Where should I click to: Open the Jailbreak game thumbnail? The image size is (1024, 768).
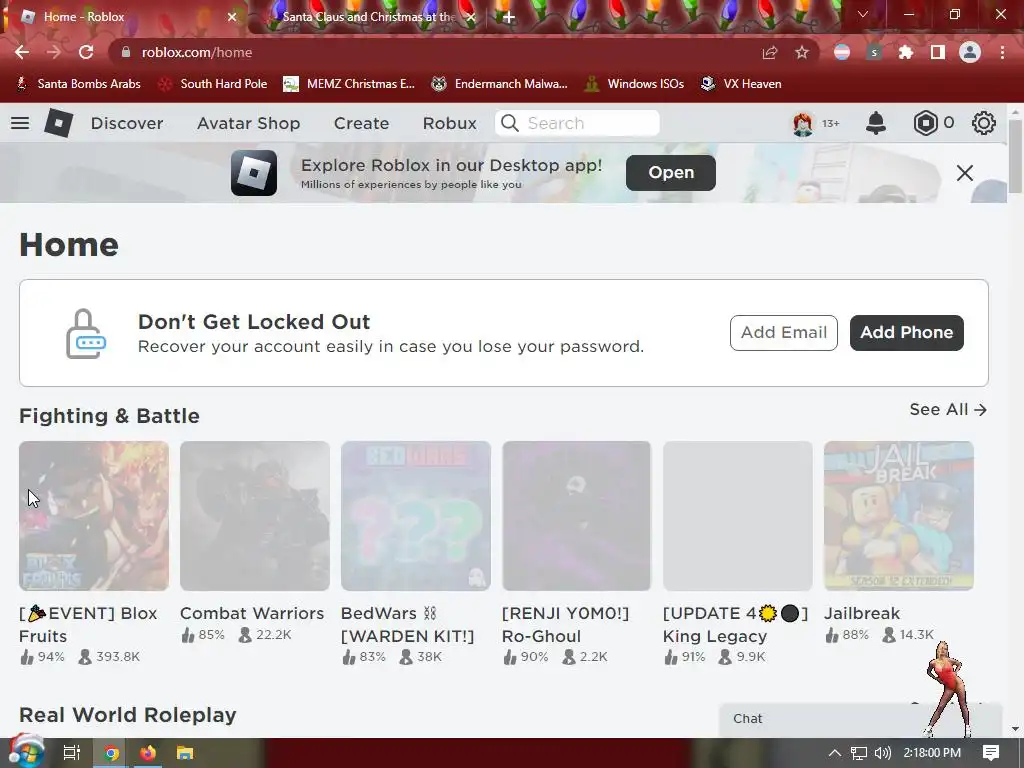(899, 516)
